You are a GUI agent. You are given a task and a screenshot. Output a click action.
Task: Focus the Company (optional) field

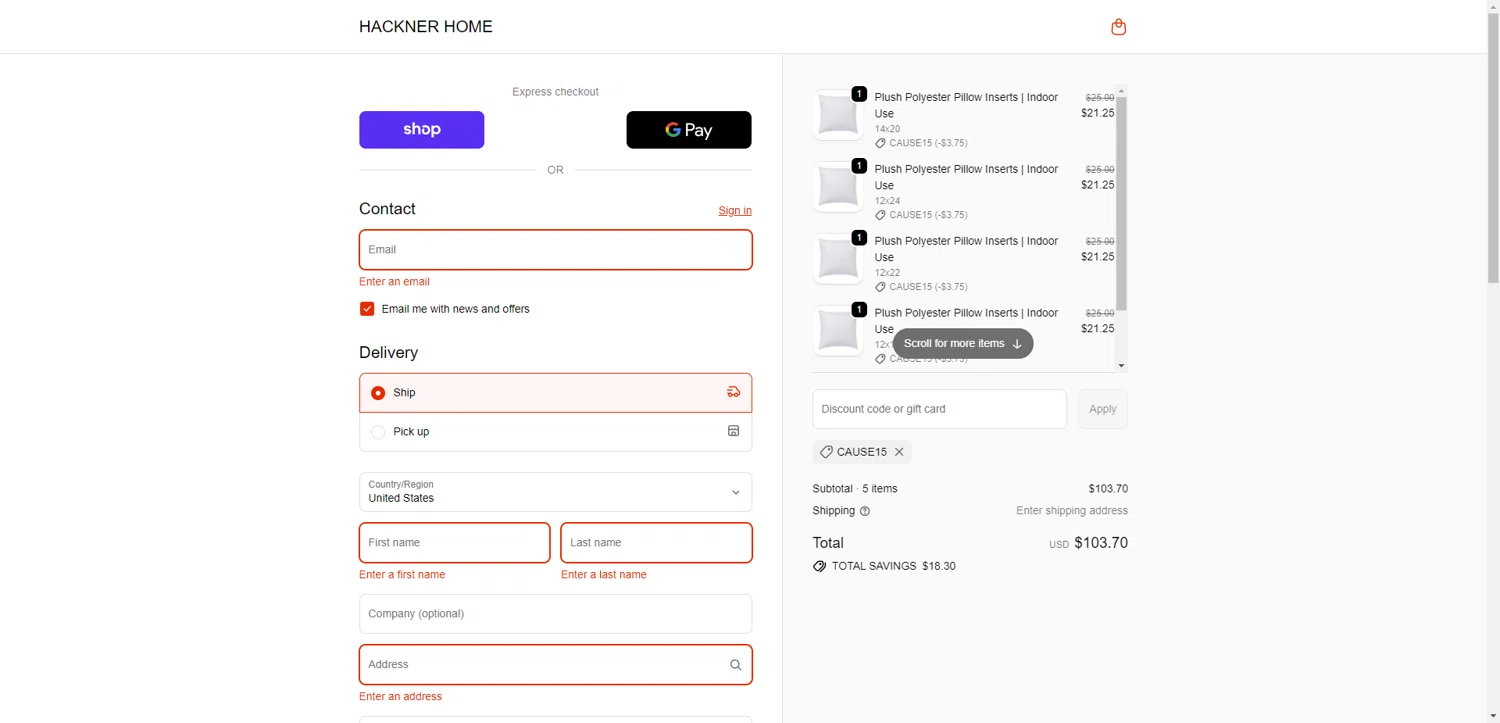point(555,614)
